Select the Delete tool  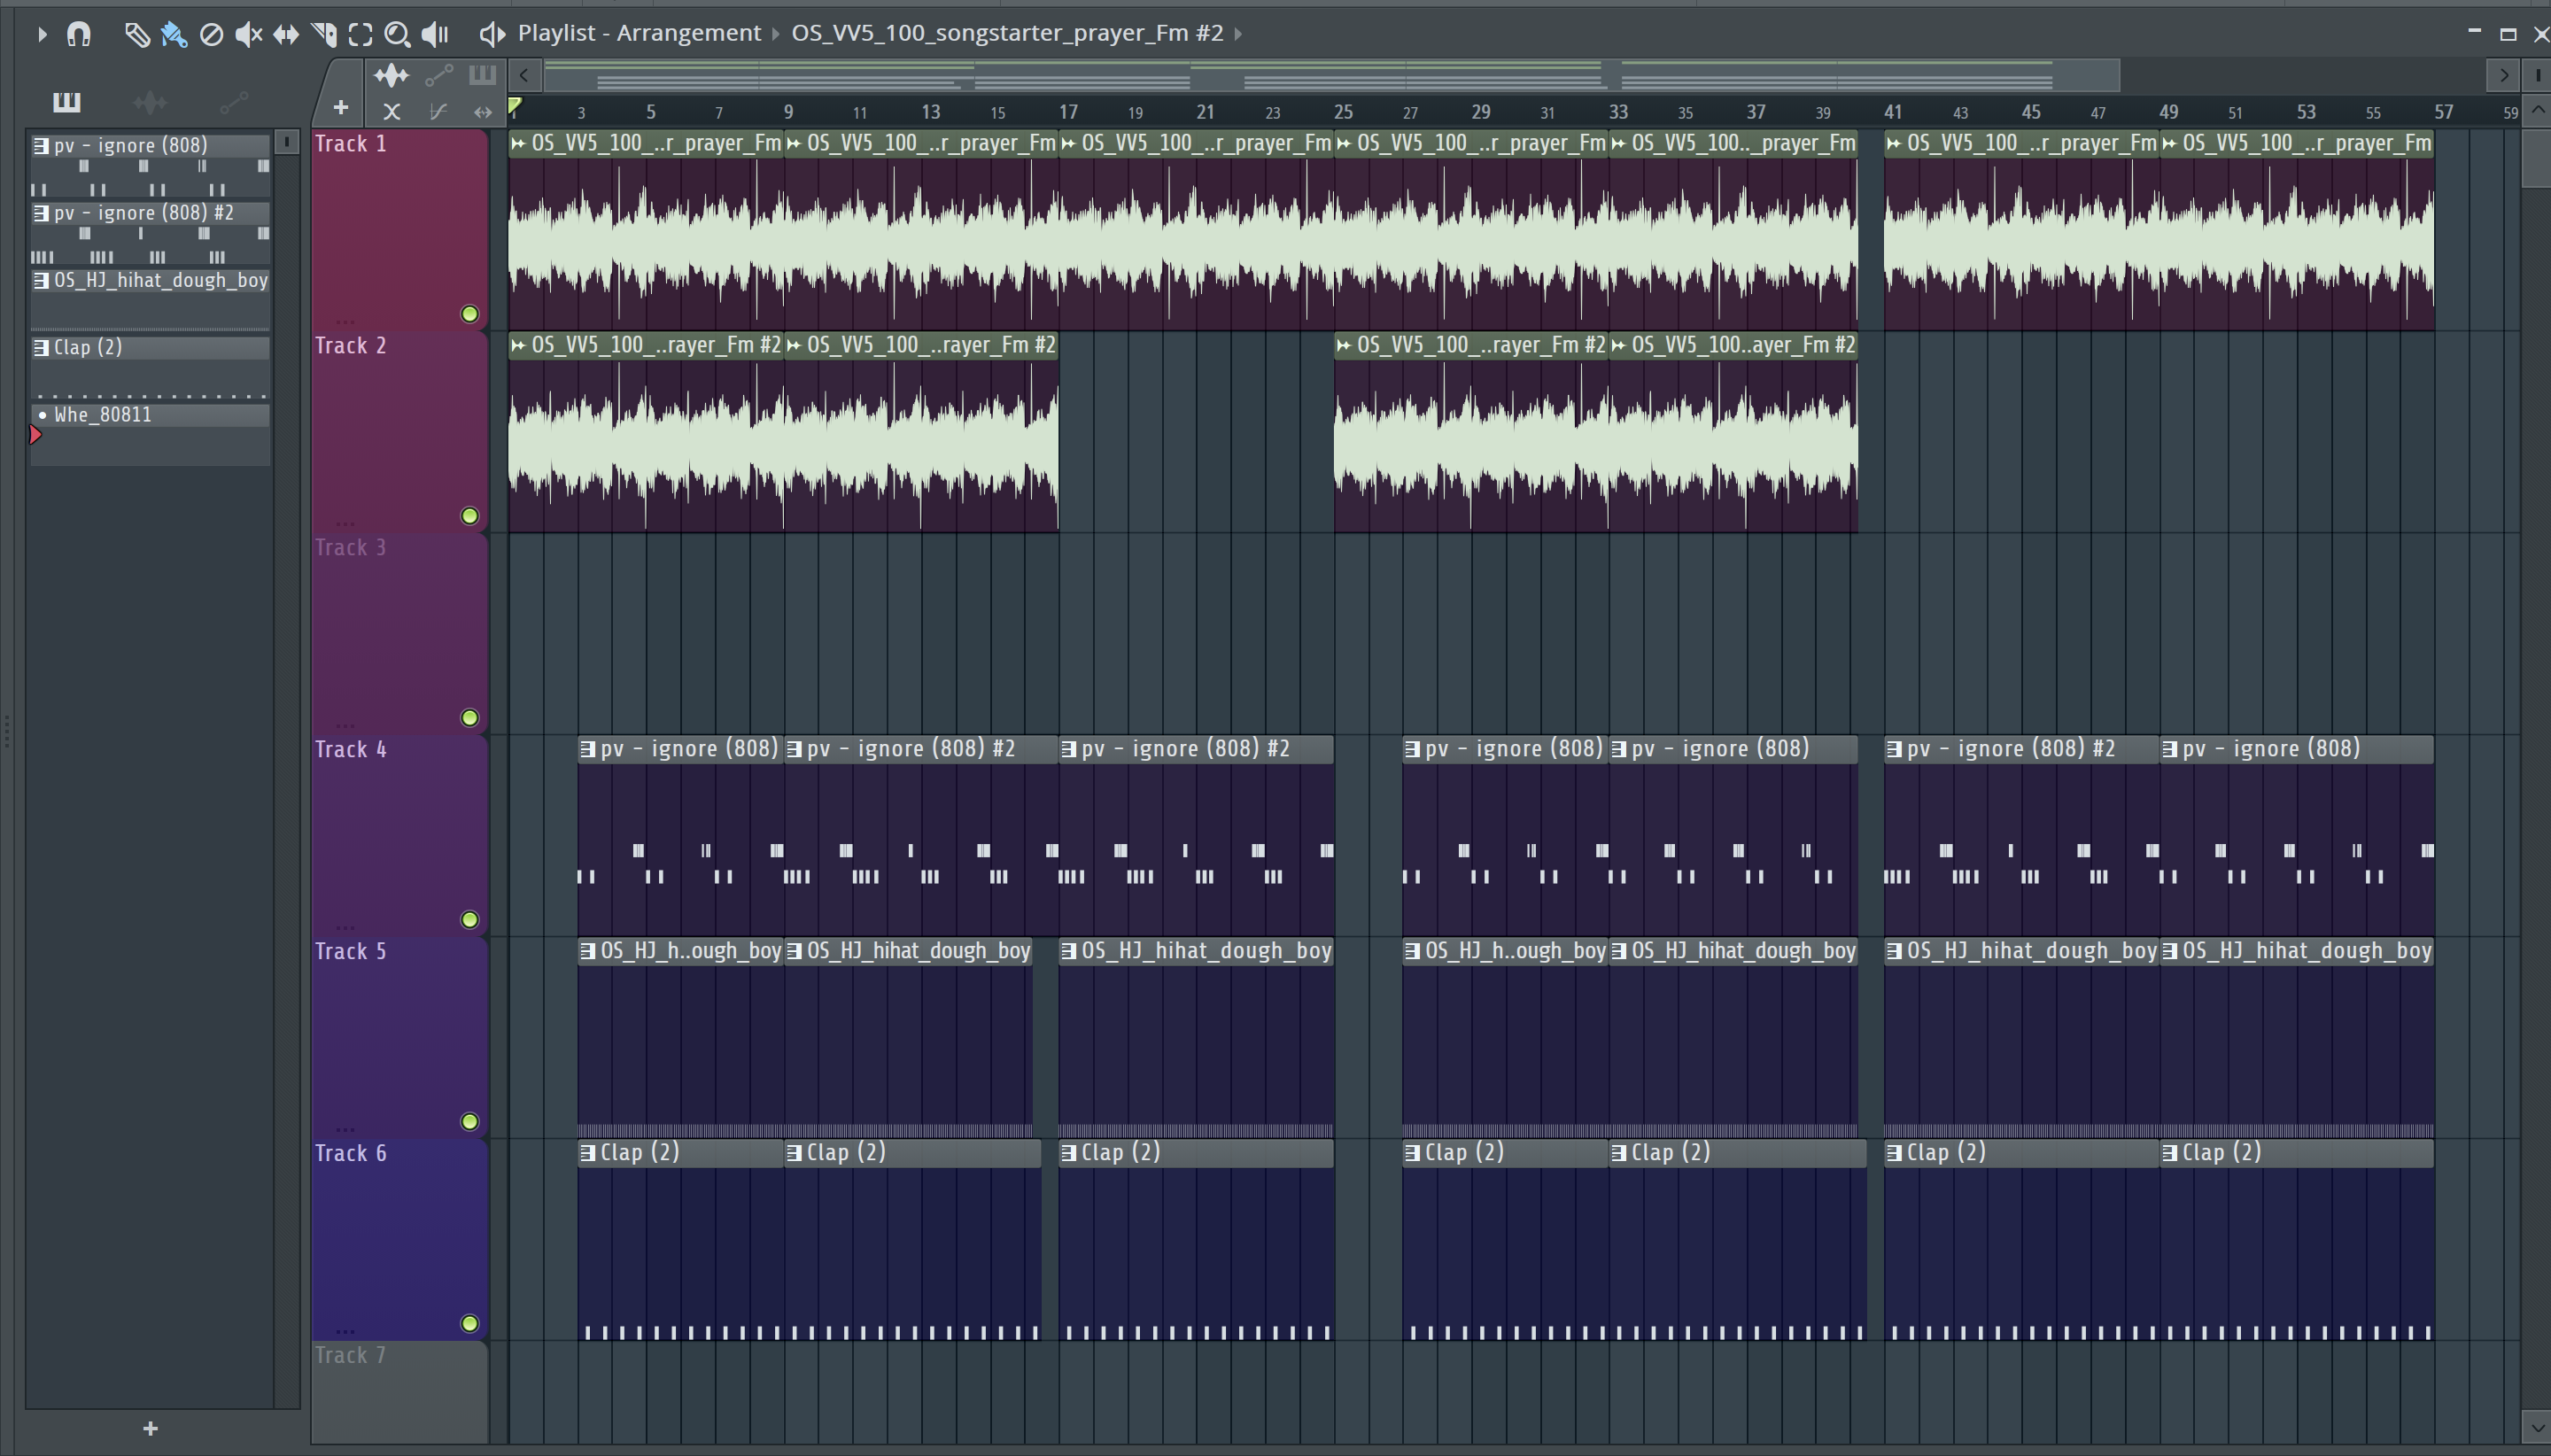[x=211, y=35]
